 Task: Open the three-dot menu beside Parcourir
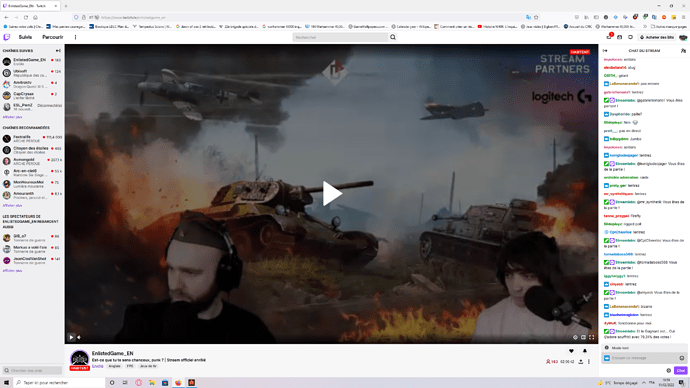[75, 37]
